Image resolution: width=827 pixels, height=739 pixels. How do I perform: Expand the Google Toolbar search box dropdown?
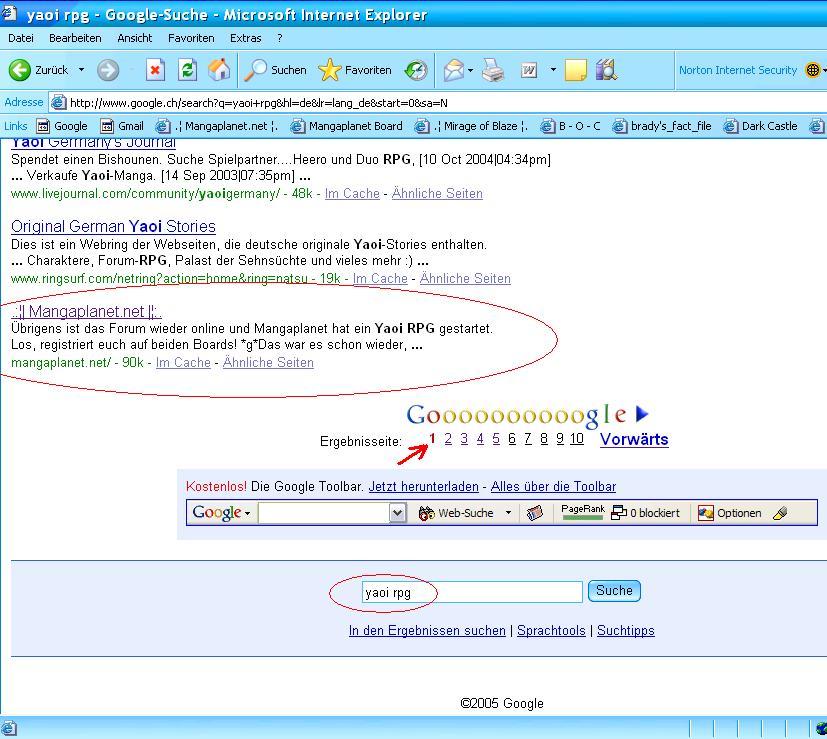(398, 513)
